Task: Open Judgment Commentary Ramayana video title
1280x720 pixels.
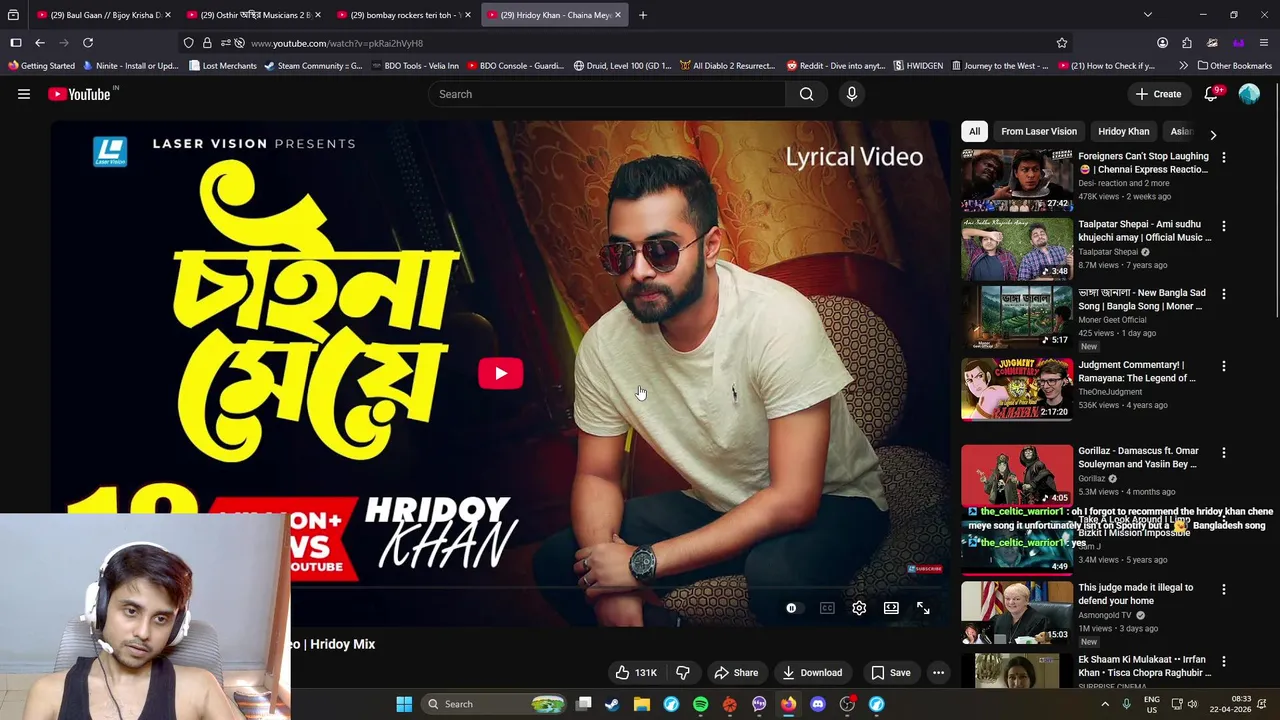Action: 1137,371
